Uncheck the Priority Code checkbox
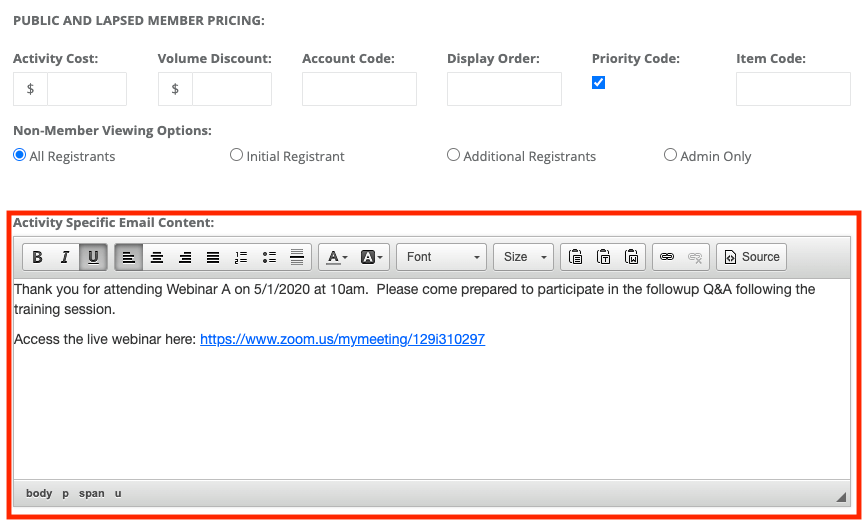The width and height of the screenshot is (863, 524). [x=598, y=83]
